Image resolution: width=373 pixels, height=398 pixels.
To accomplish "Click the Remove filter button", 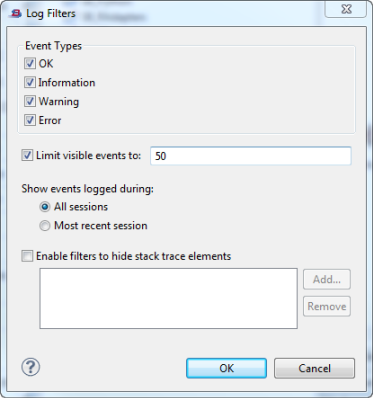I will point(327,306).
